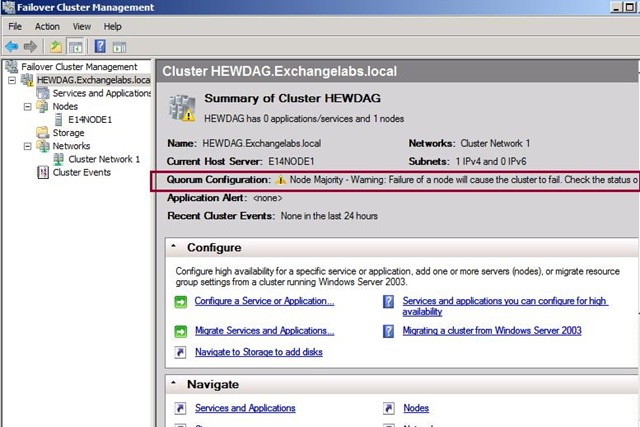Go forward with the gray arrow
This screenshot has height=427, width=640.
click(x=30, y=47)
